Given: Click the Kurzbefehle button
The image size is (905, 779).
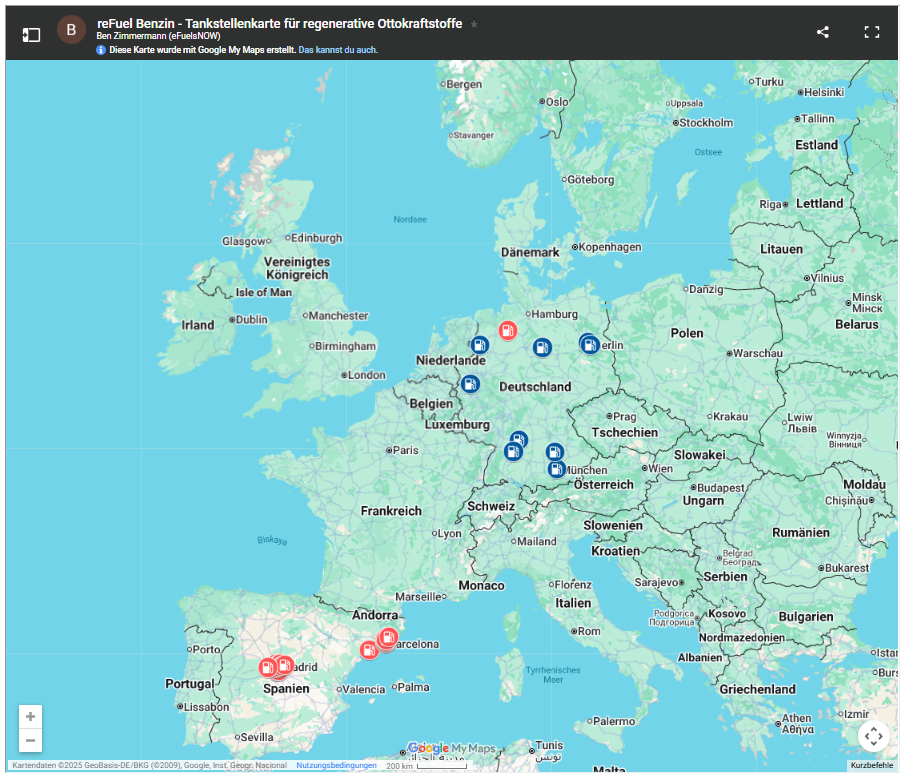Looking at the screenshot, I should point(872,766).
